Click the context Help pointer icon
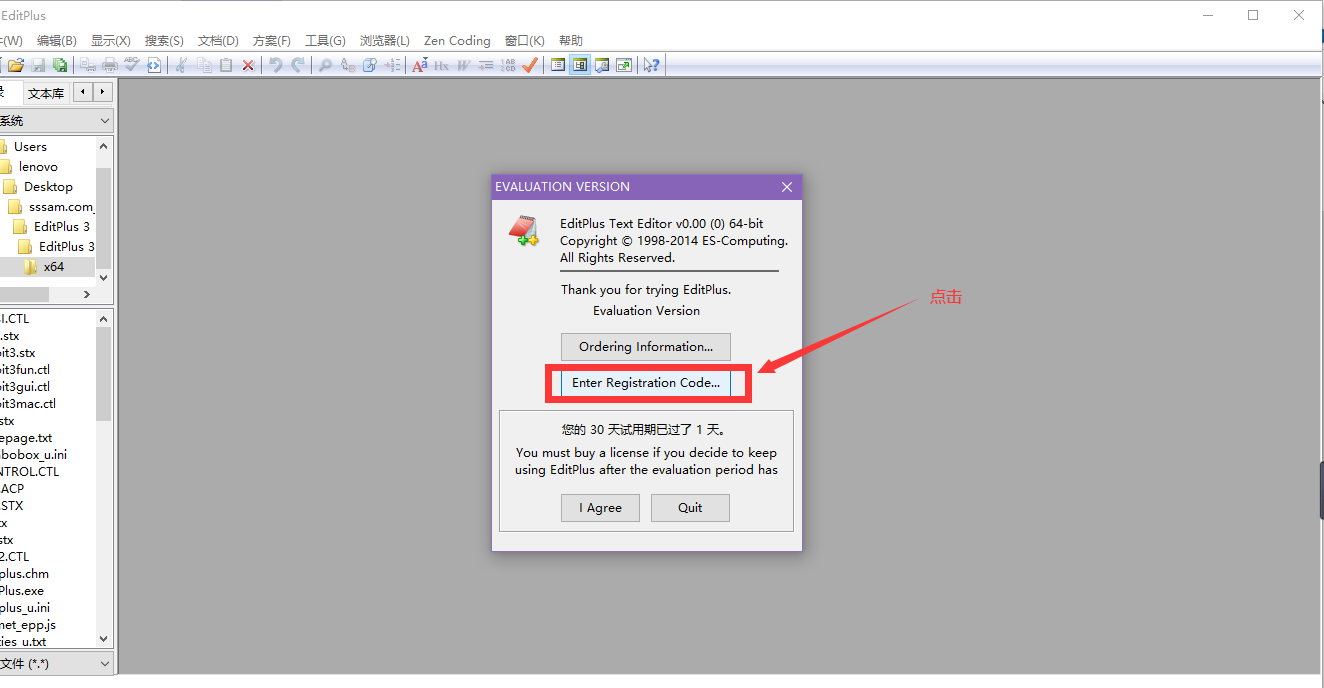 [x=651, y=65]
